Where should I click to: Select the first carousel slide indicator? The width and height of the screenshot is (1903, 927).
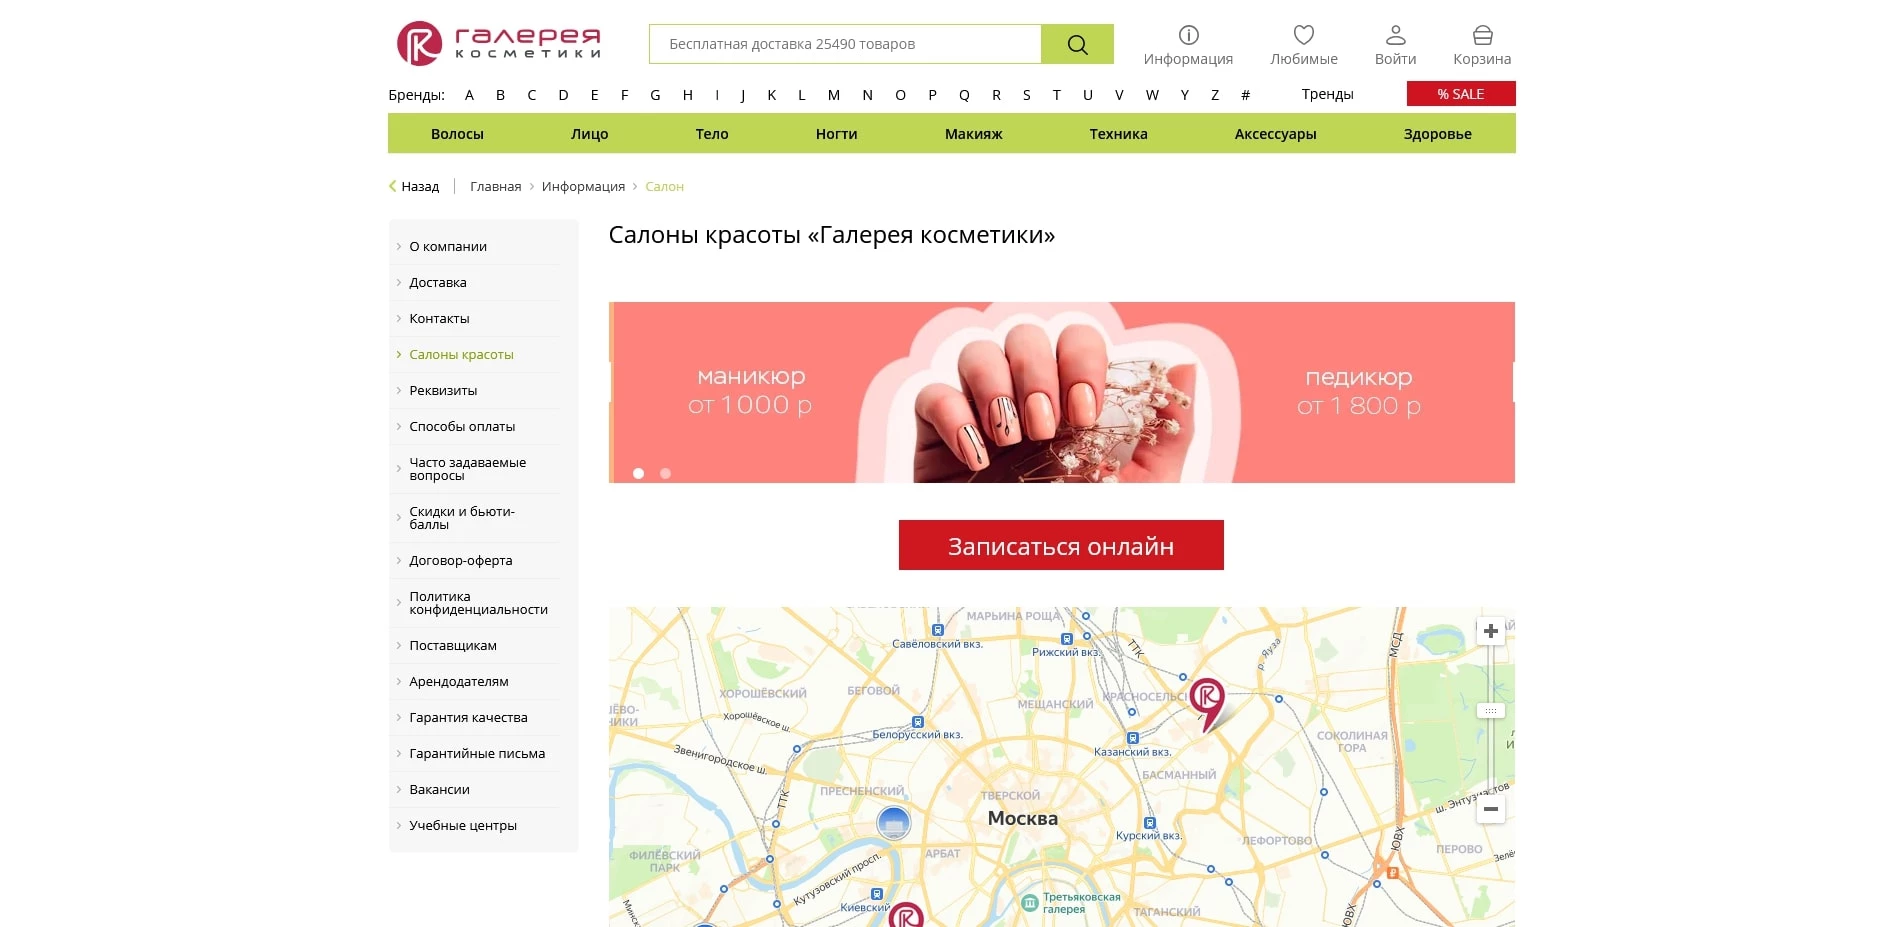click(638, 473)
